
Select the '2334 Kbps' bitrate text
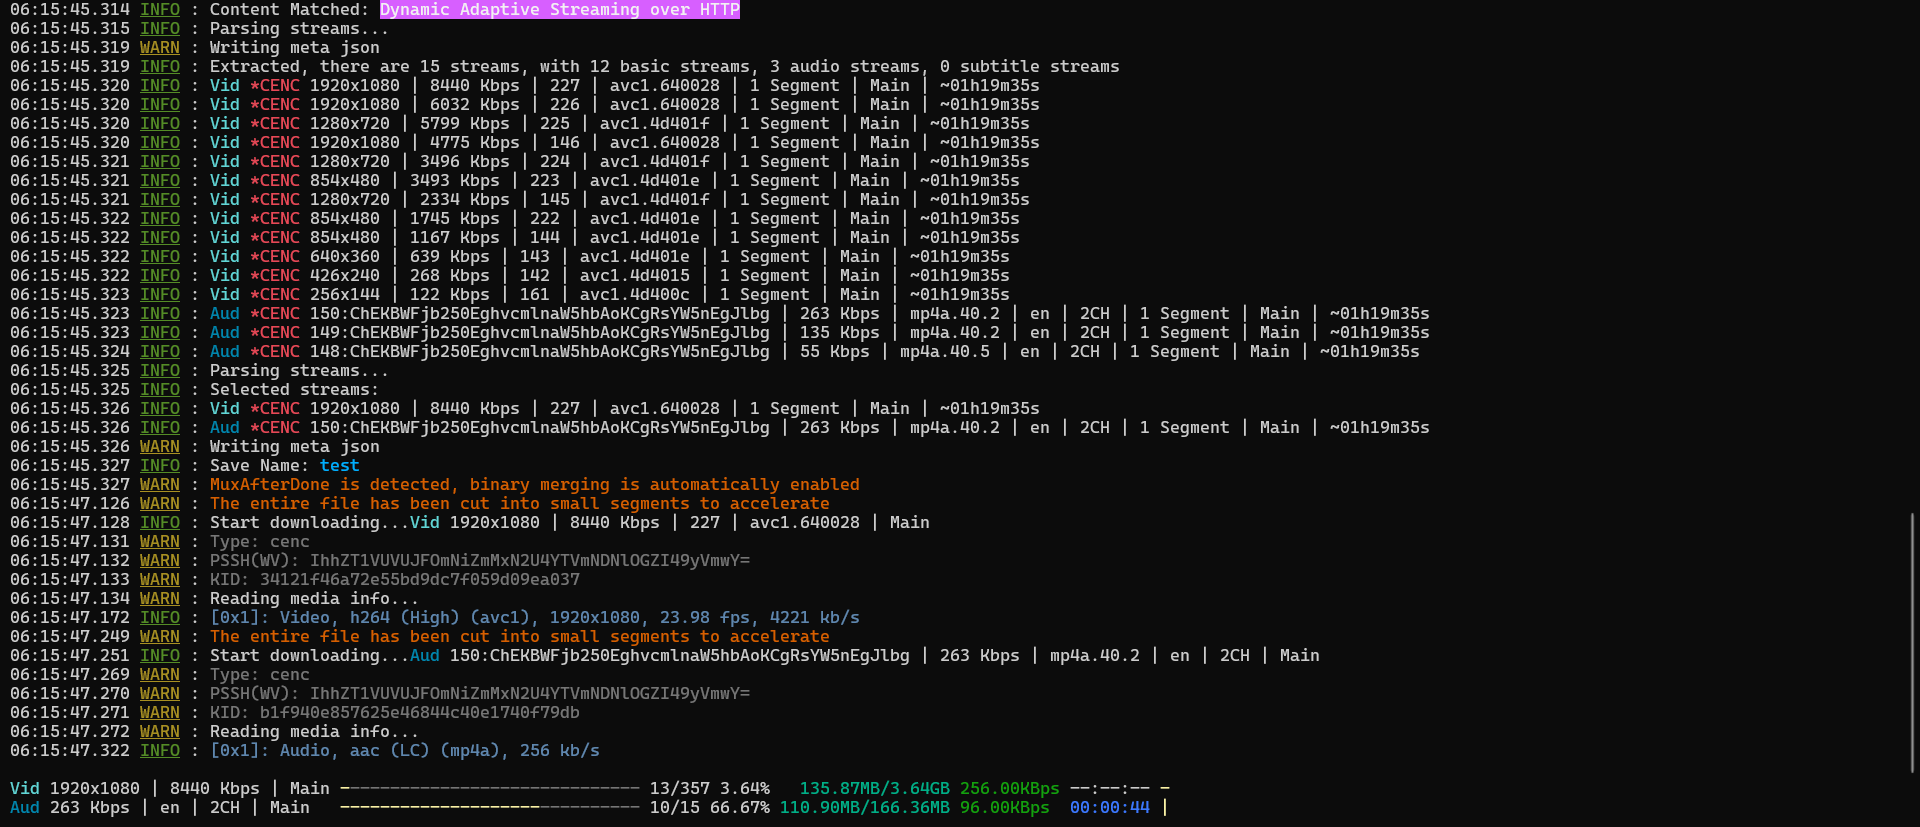tap(465, 200)
